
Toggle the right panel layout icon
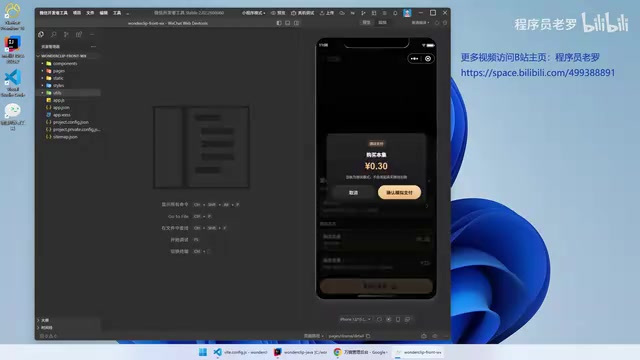pyautogui.click(x=296, y=23)
